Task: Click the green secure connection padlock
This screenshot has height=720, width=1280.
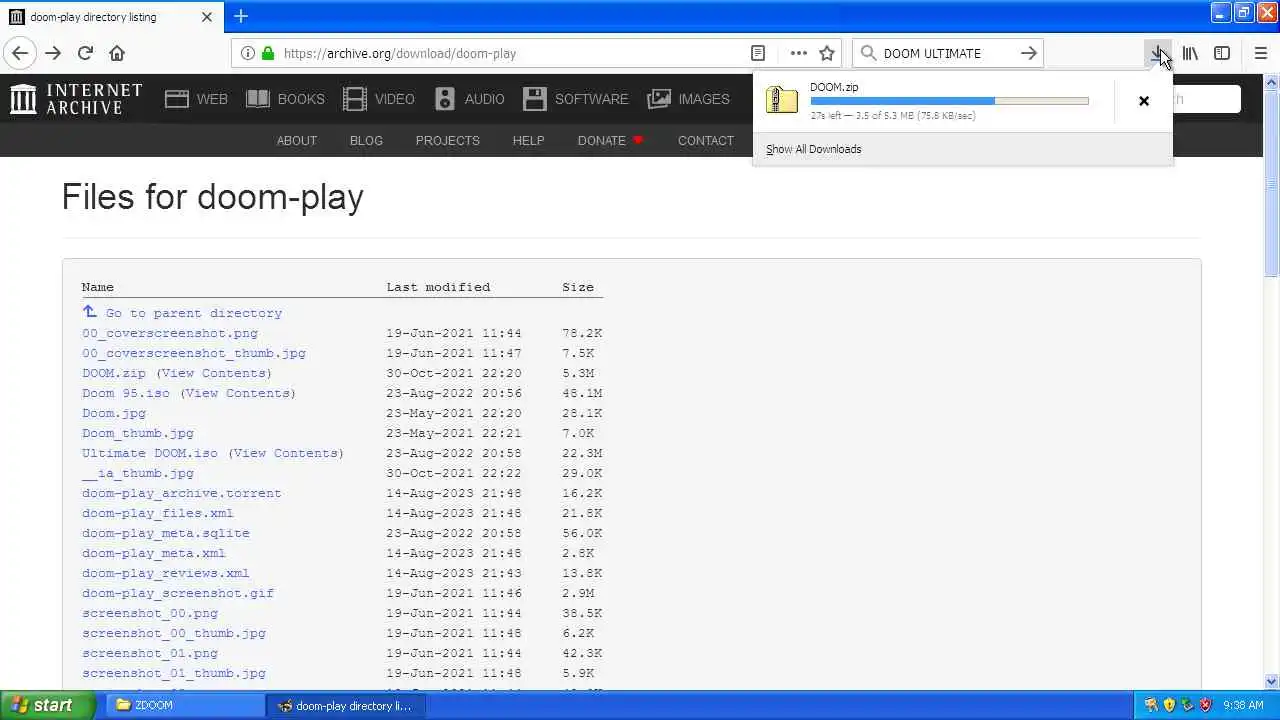Action: coord(267,53)
